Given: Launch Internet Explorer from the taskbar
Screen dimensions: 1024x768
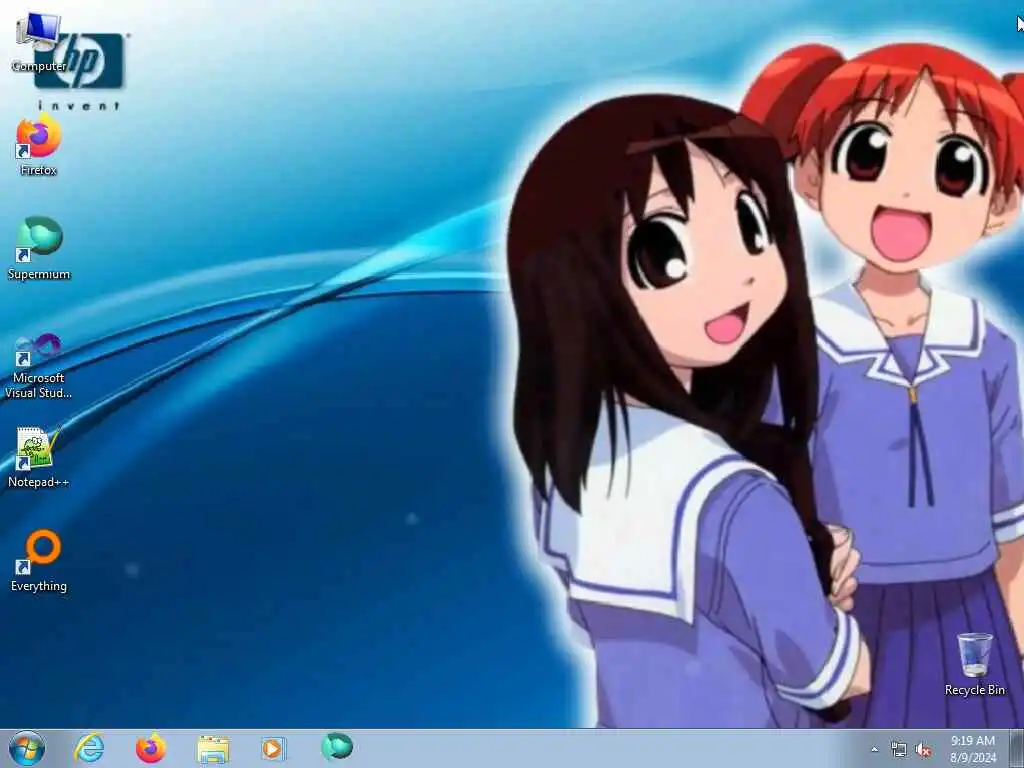Looking at the screenshot, I should click(x=89, y=748).
